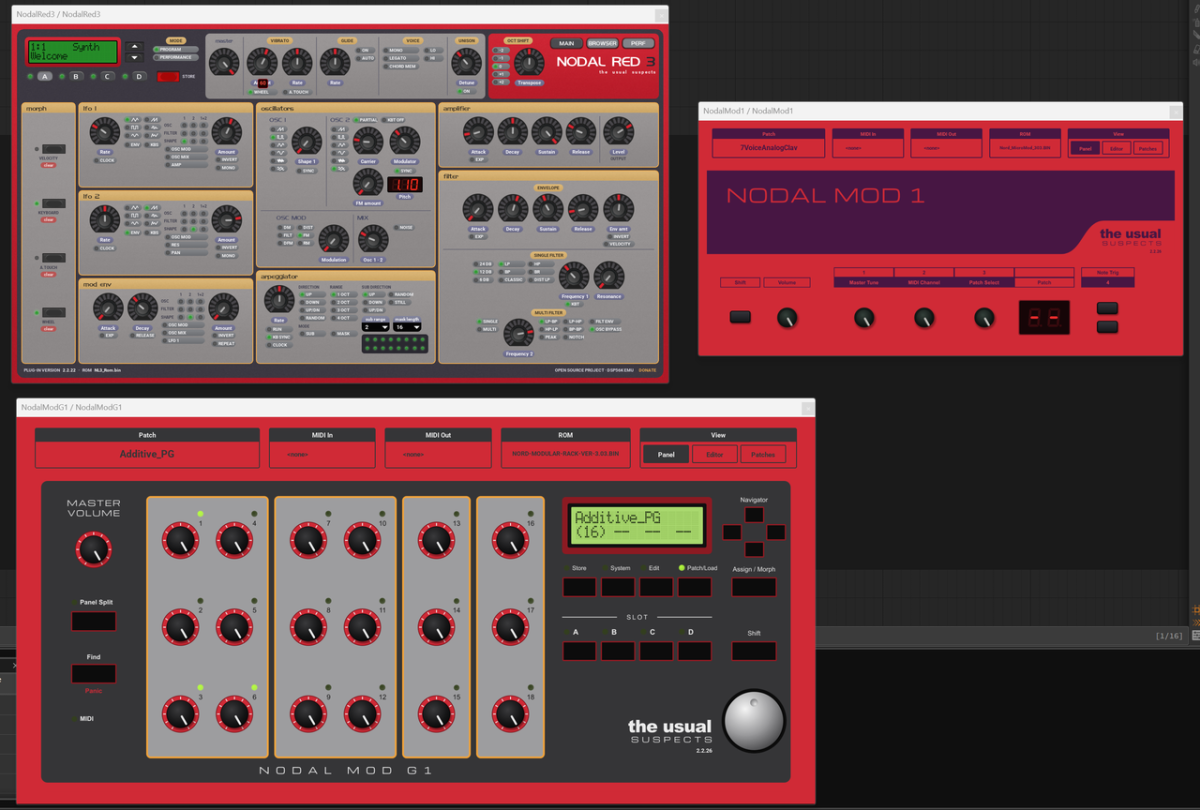Click the Store button in NodalModG1
Screen dimensions: 1200x810
pyautogui.click(x=579, y=587)
